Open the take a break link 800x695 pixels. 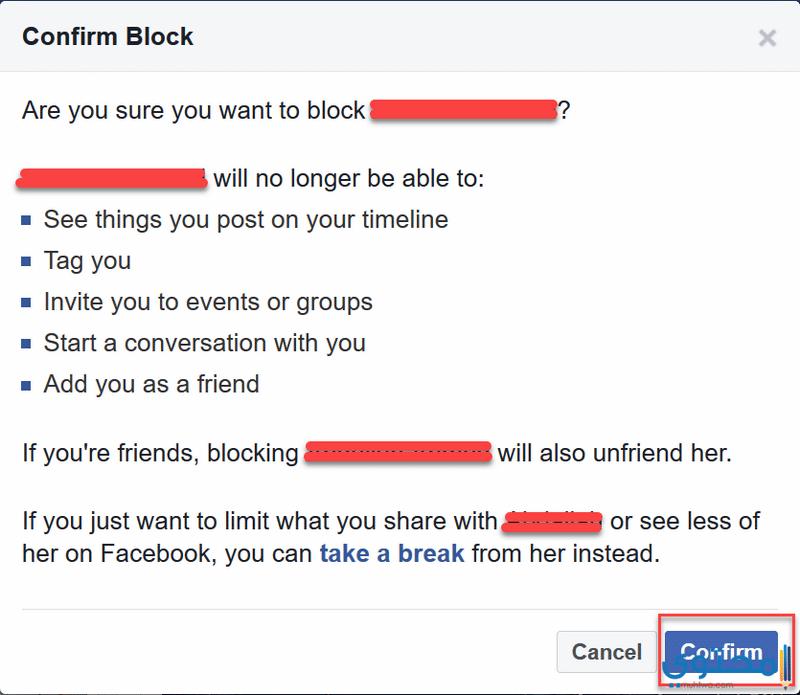click(x=392, y=554)
